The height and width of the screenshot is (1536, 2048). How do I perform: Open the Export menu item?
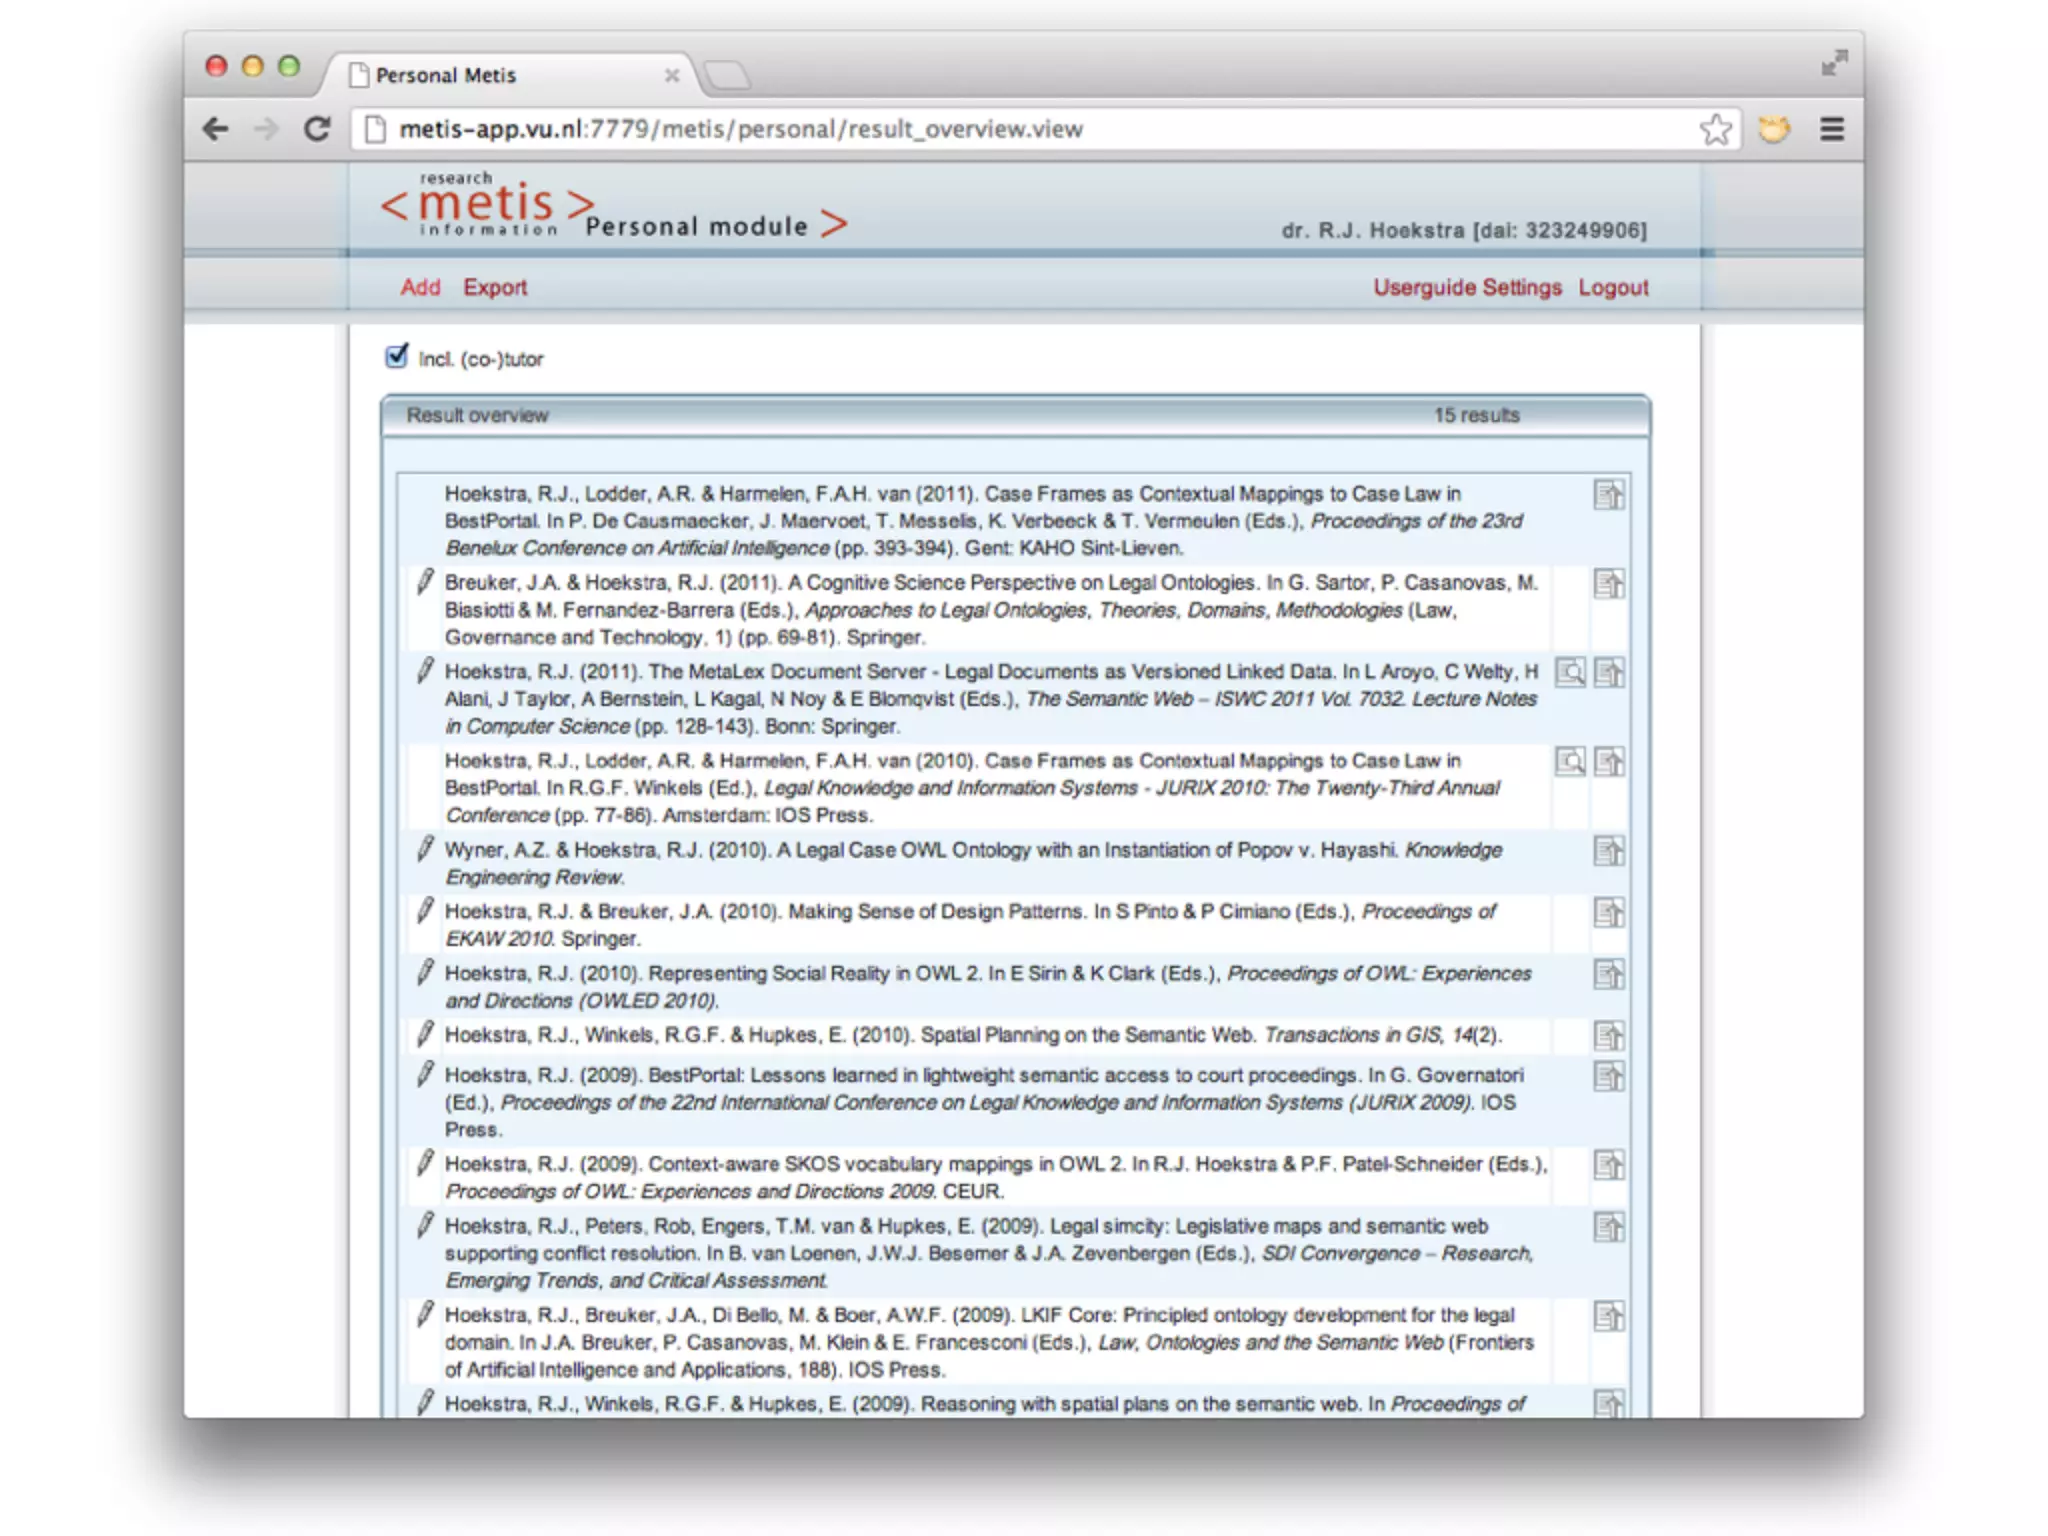(495, 288)
